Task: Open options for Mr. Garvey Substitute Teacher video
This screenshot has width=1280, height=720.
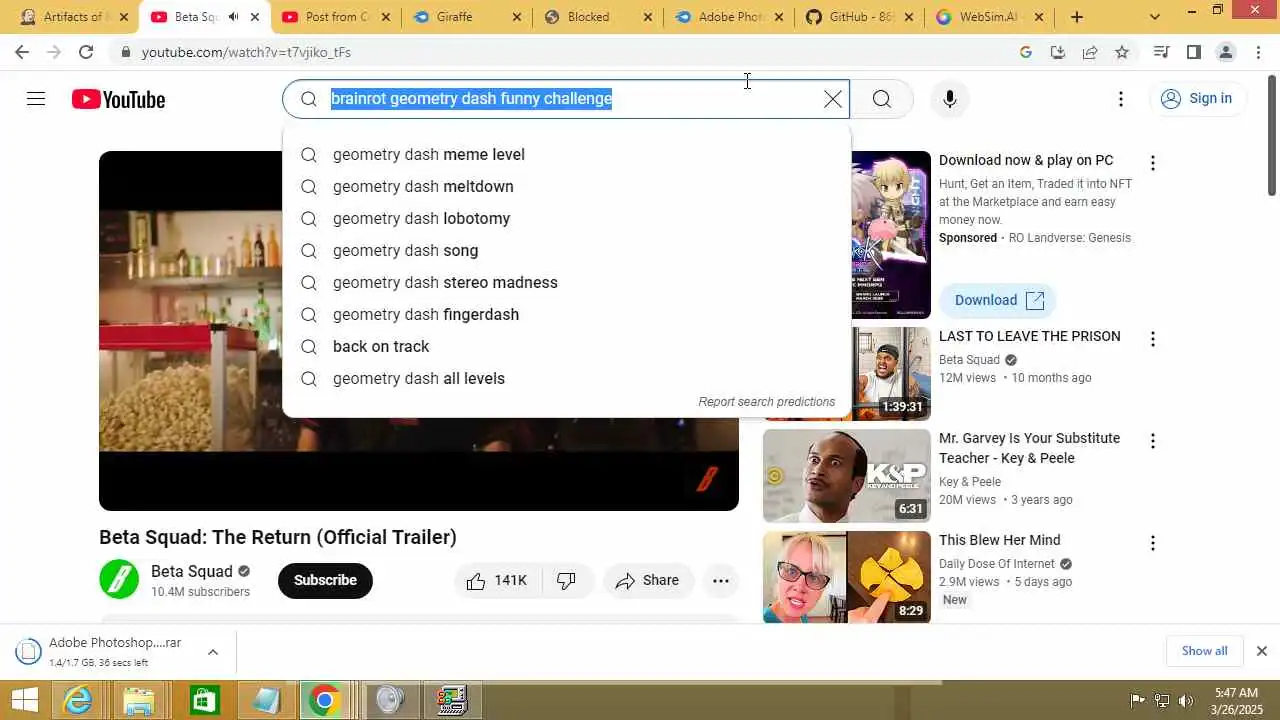Action: click(1152, 441)
